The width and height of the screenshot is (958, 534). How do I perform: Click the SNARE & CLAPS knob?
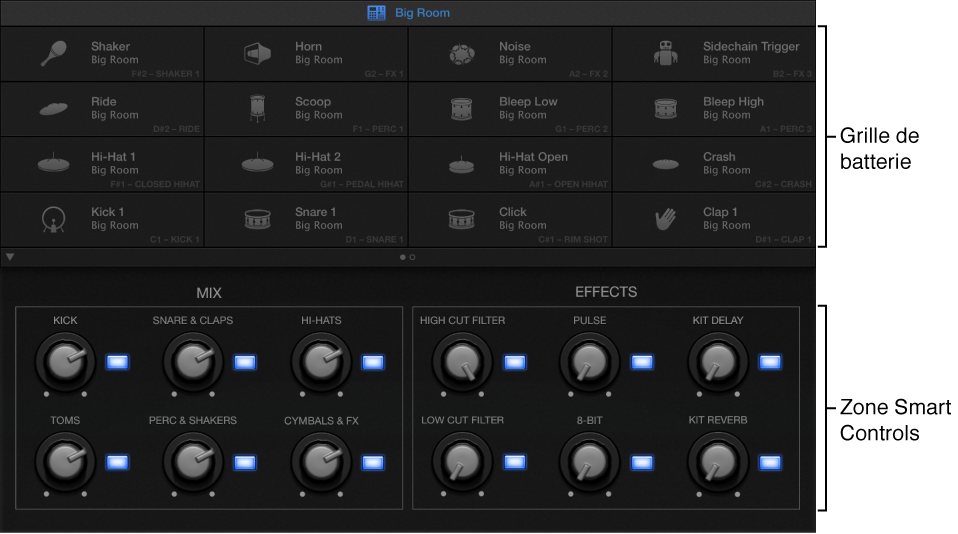pos(193,362)
